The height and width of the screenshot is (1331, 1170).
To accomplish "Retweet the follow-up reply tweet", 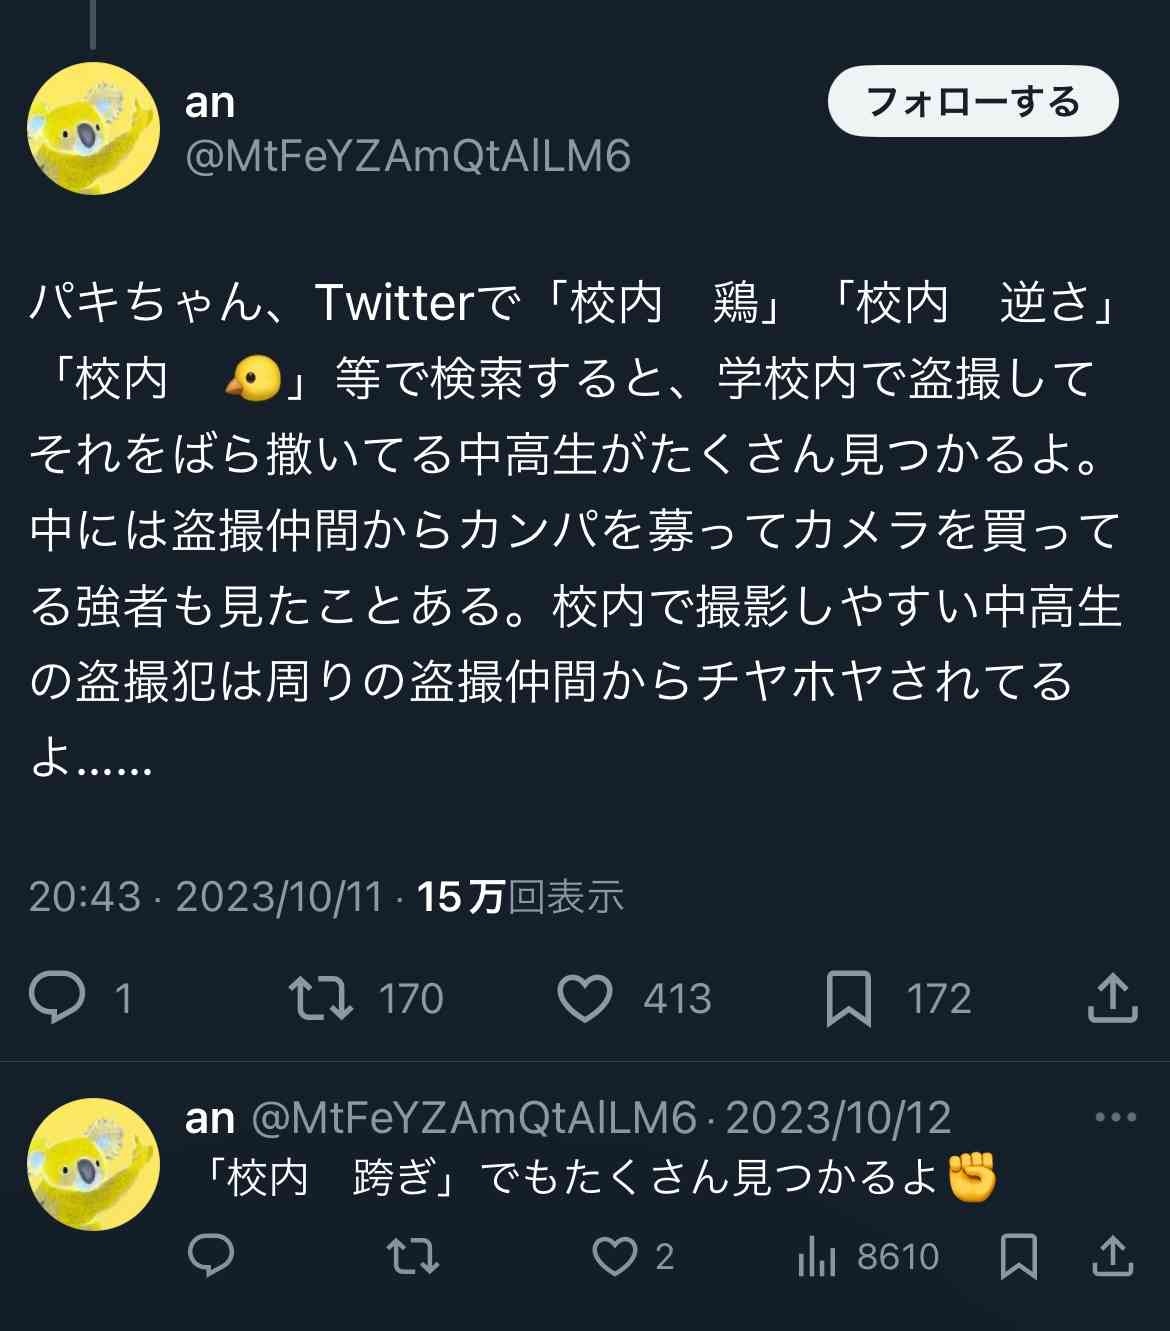I will [413, 1256].
